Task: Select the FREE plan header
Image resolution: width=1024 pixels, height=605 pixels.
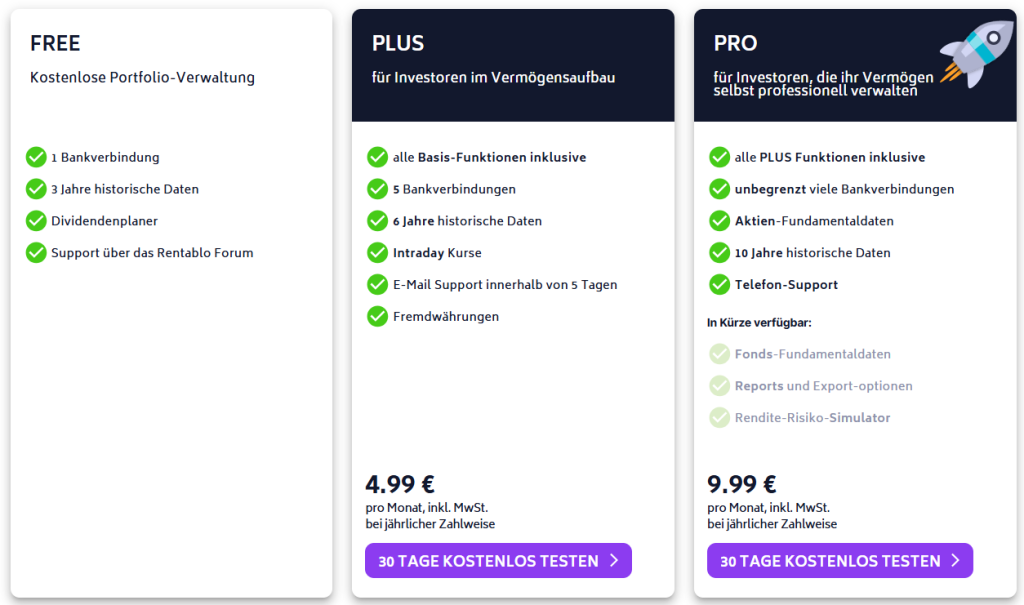Action: (55, 43)
